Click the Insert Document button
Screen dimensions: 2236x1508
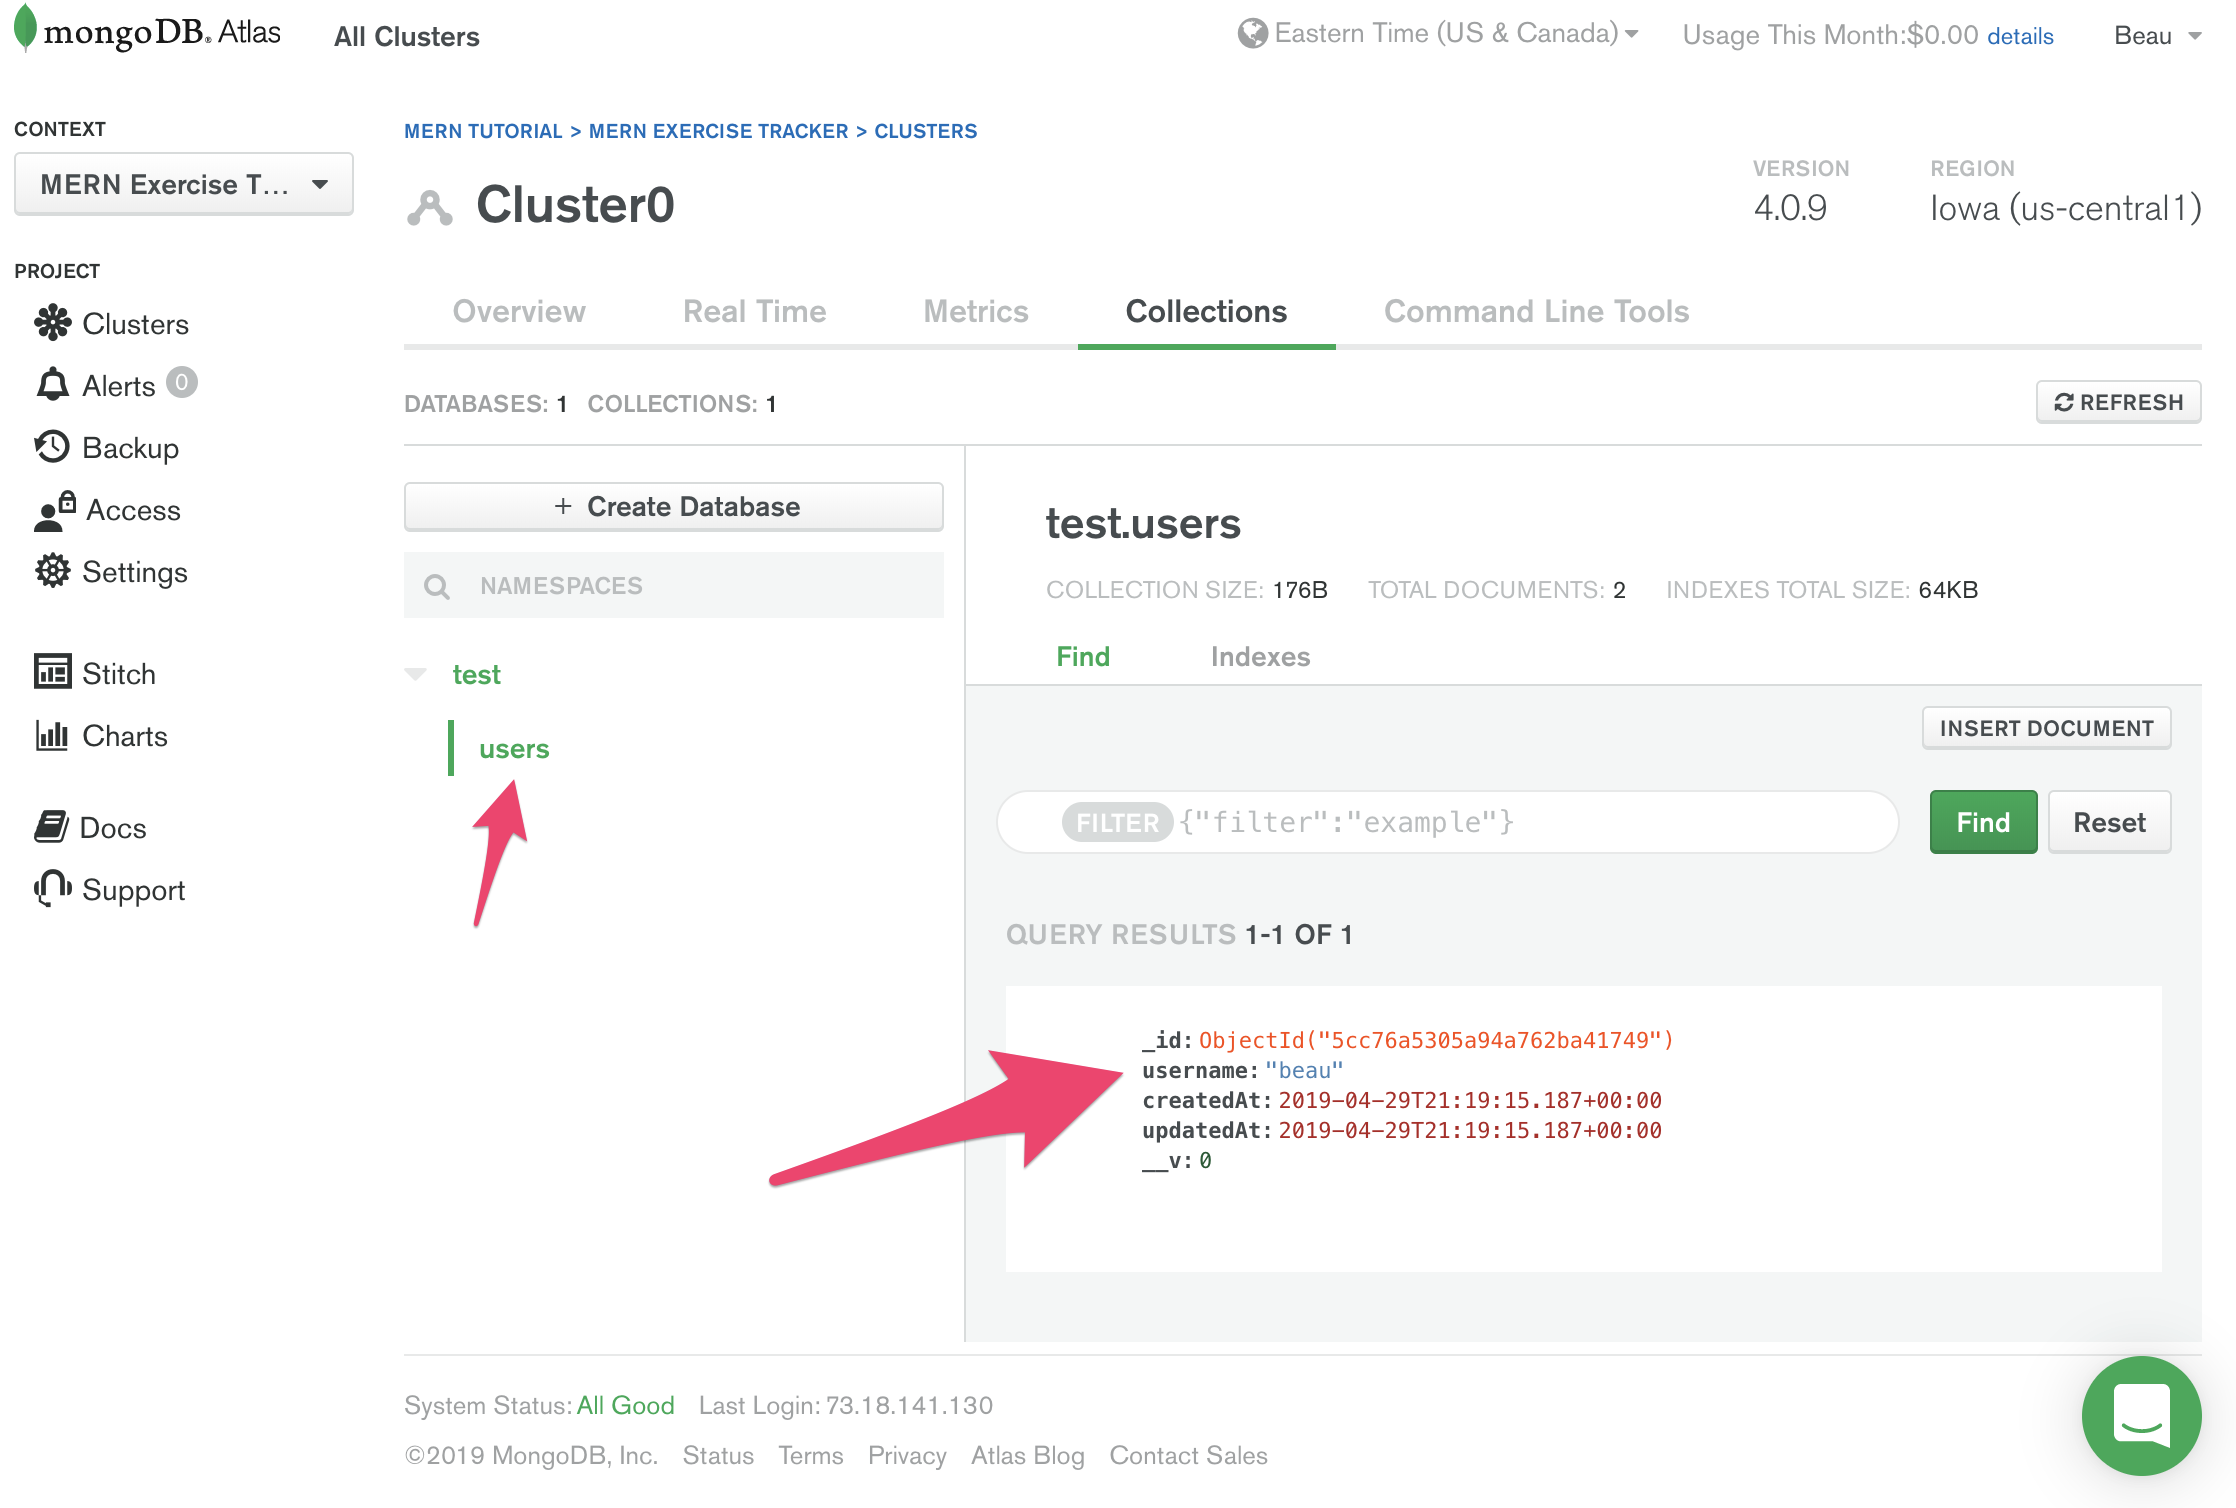pos(2045,728)
